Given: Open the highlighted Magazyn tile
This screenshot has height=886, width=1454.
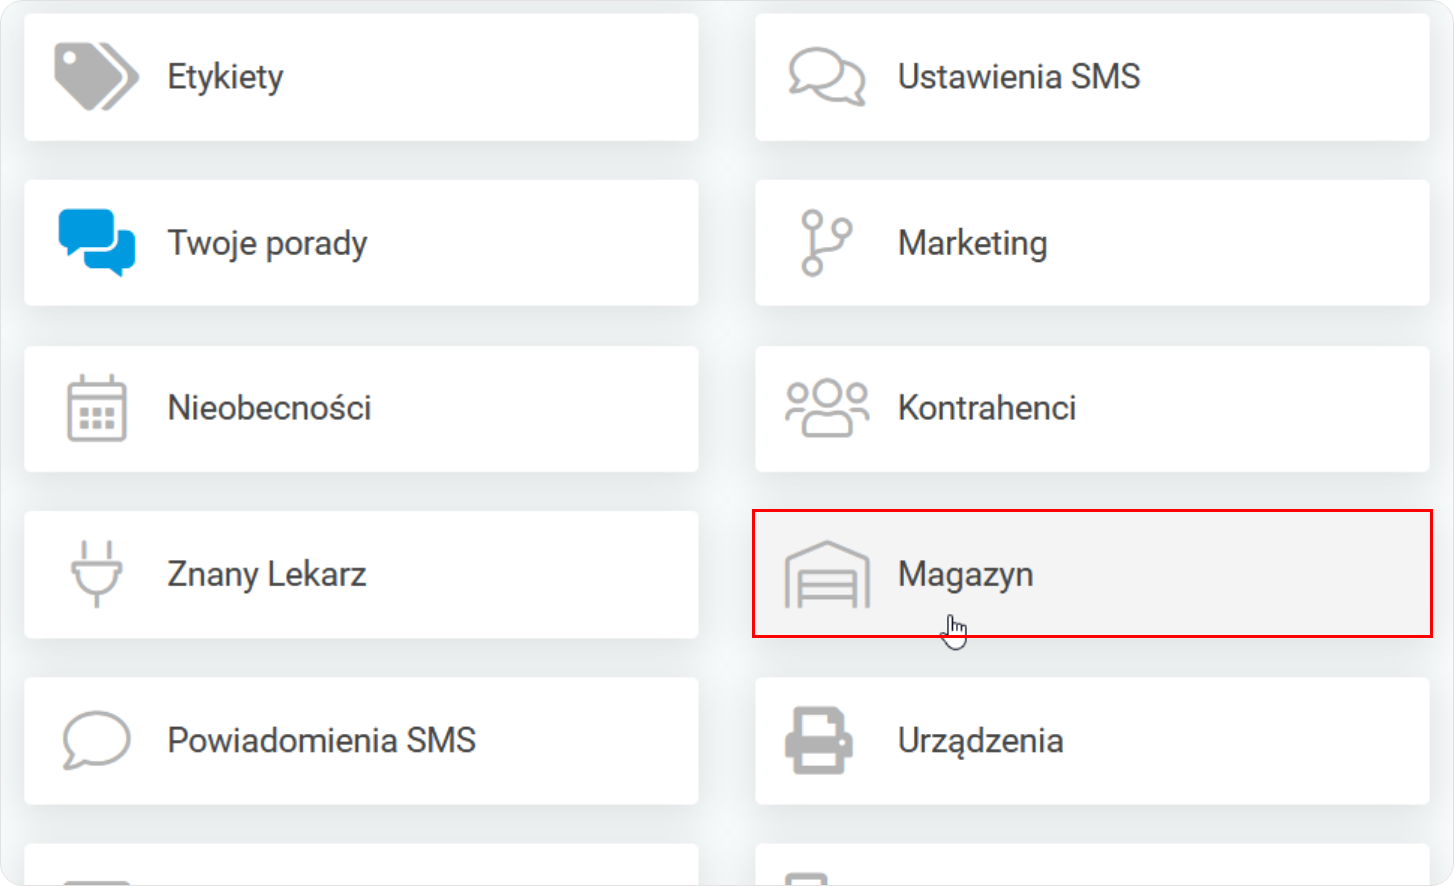Looking at the screenshot, I should (1092, 574).
